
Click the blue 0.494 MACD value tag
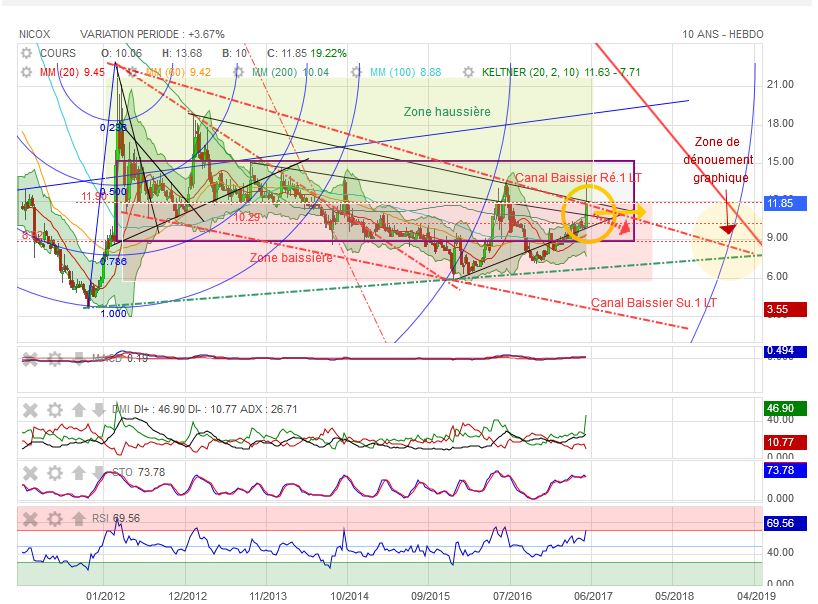(785, 351)
